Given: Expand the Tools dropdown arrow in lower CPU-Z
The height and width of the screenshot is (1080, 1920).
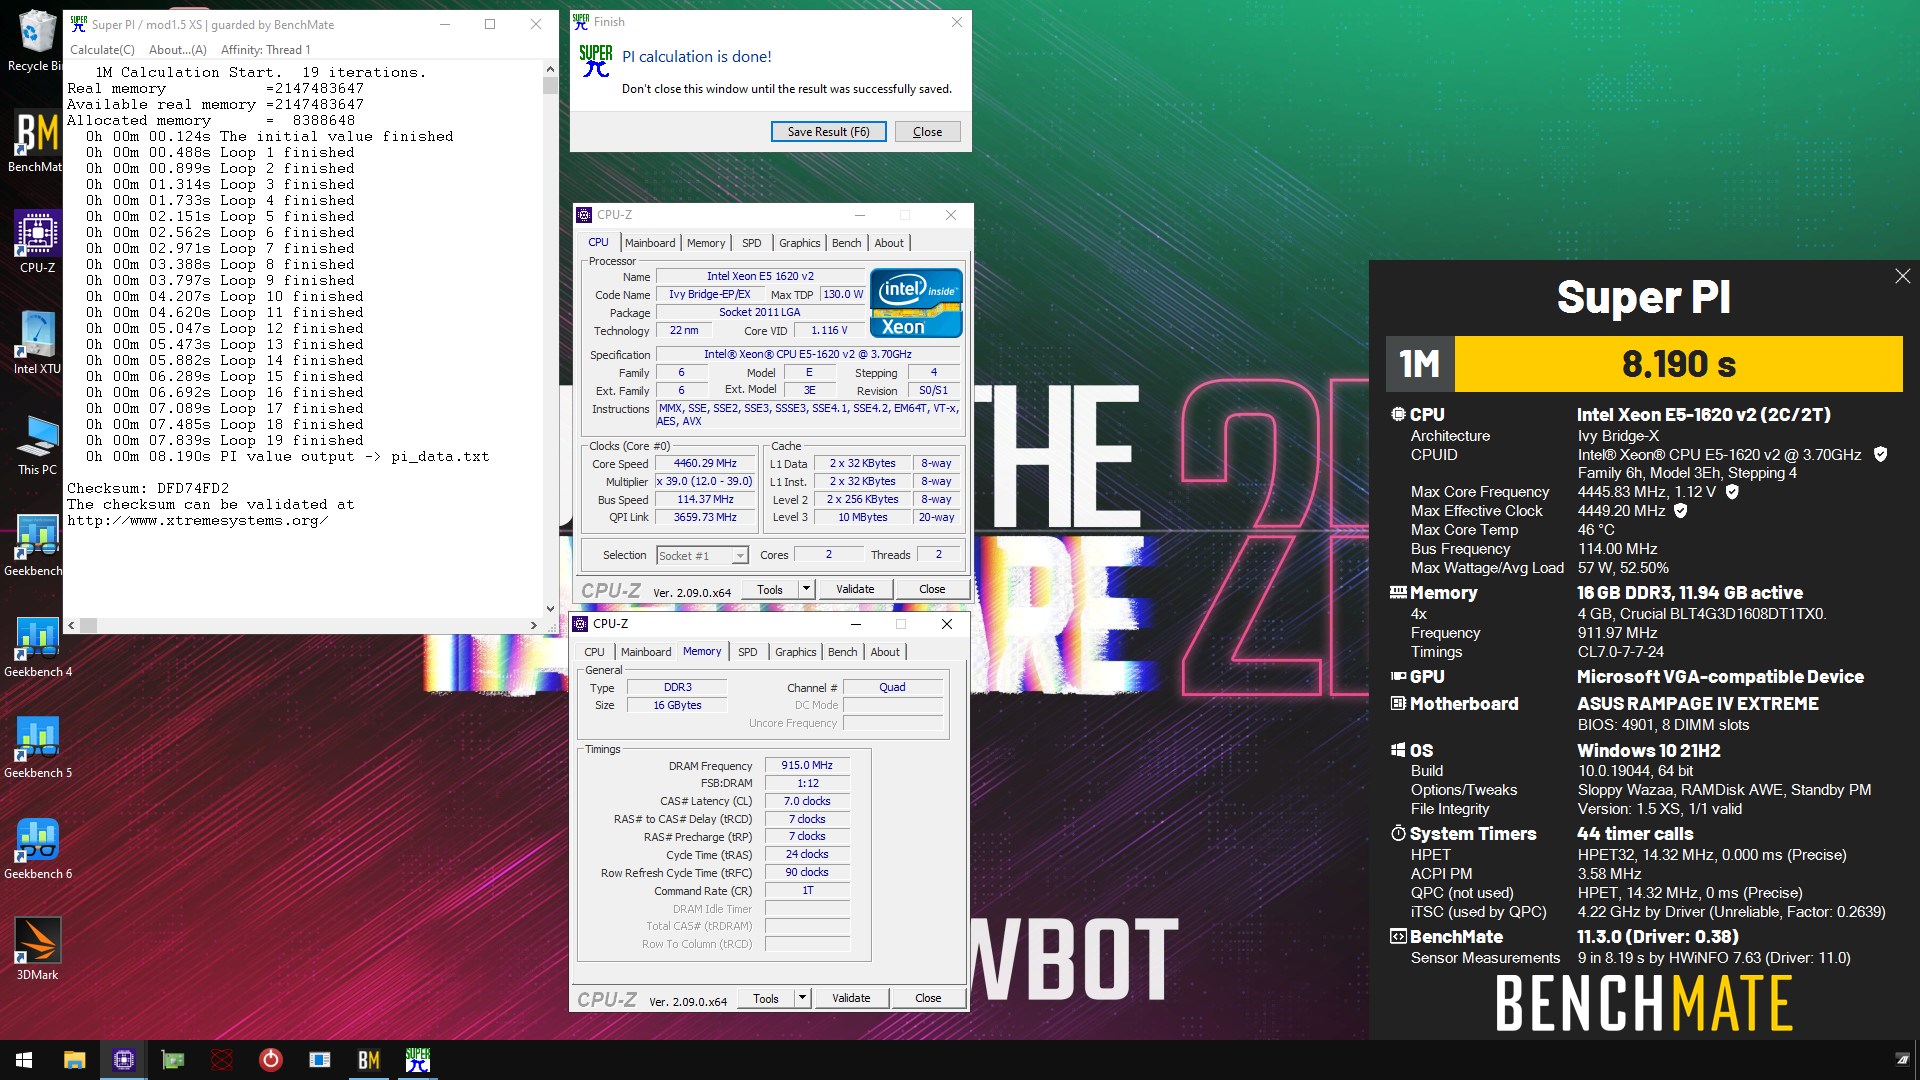Looking at the screenshot, I should [x=802, y=998].
